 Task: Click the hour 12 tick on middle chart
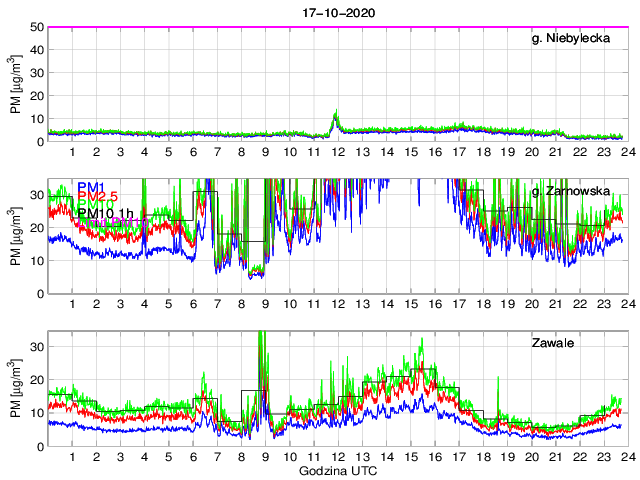click(x=338, y=304)
